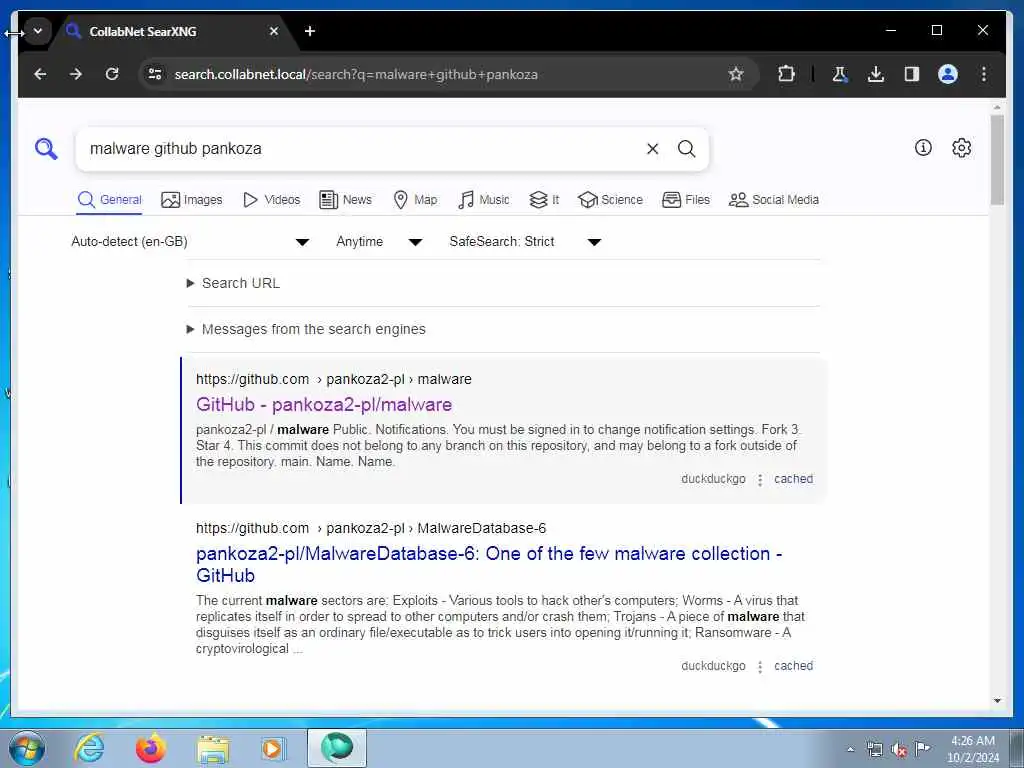The width and height of the screenshot is (1024, 768).
Task: Open the MalwareDatabase-6 result's three-dot options
Action: 760,667
